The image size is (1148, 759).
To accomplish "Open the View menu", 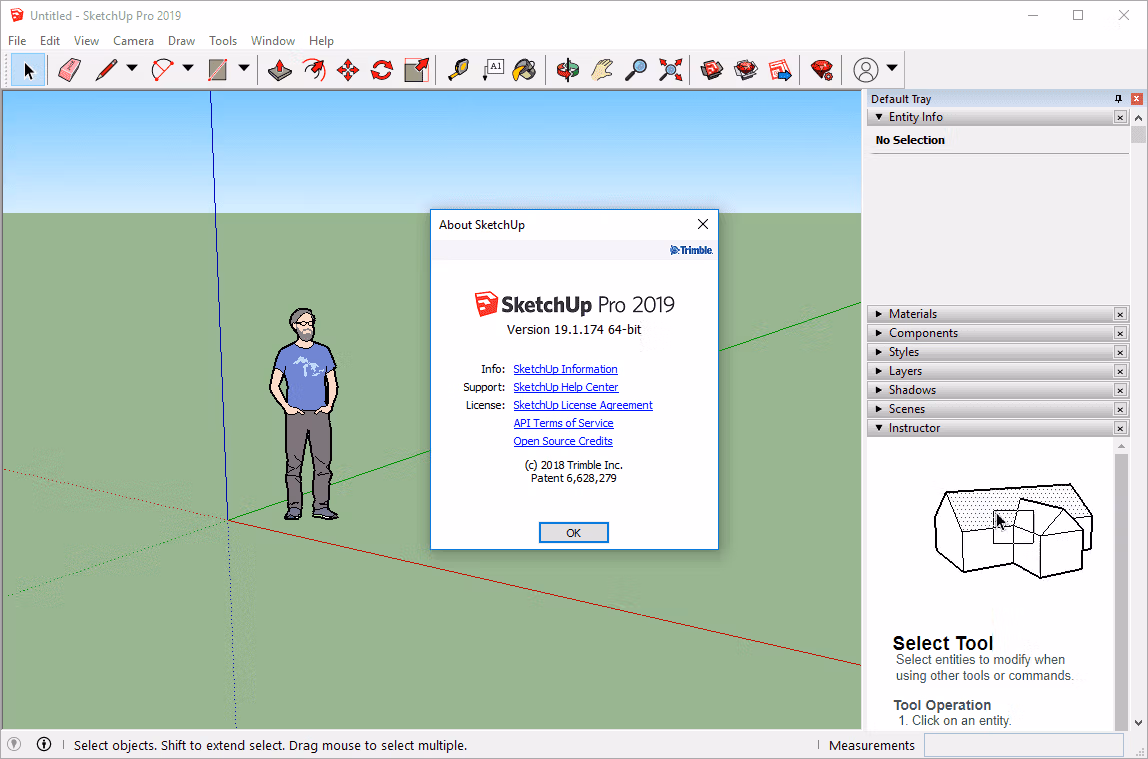I will (x=86, y=41).
